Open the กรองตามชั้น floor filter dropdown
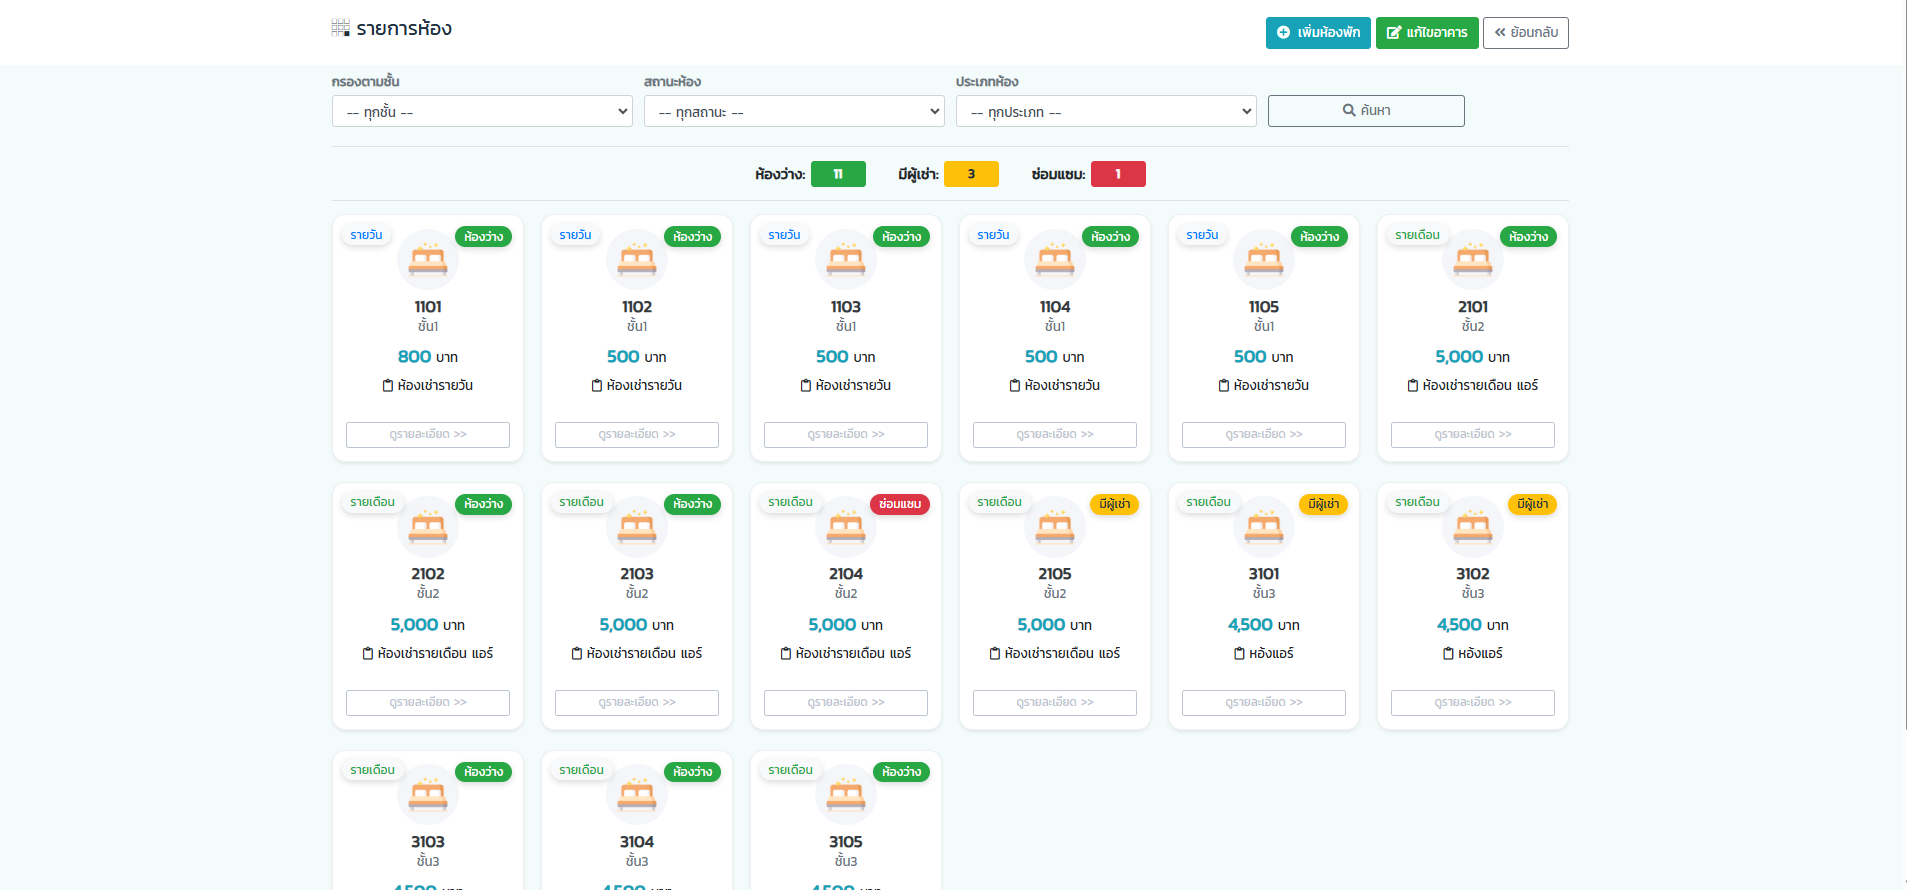This screenshot has height=890, width=1907. pos(482,111)
